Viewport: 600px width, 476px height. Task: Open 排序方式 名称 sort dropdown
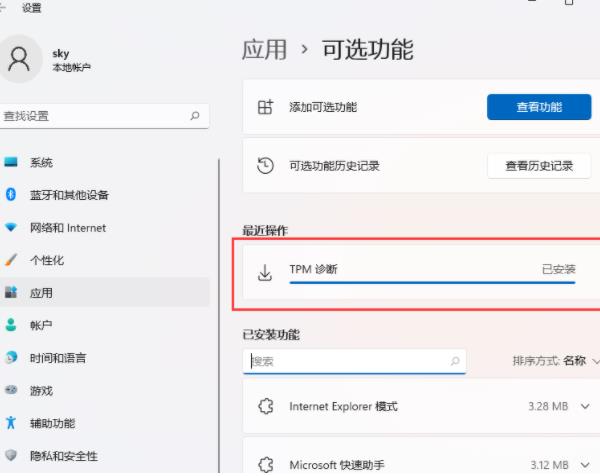[x=556, y=360]
